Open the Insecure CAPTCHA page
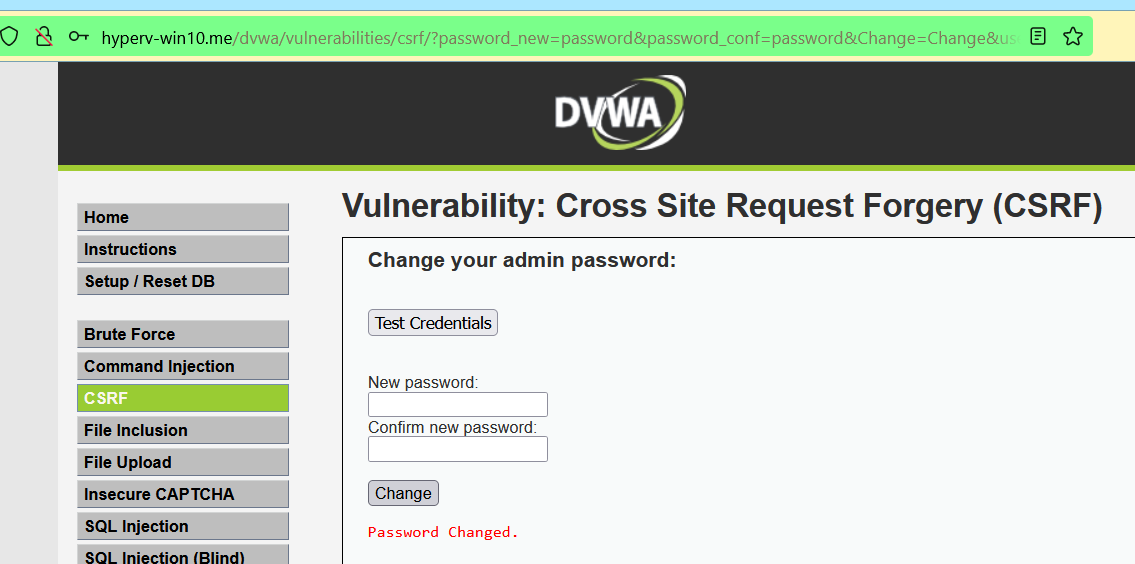The width and height of the screenshot is (1135, 564). tap(182, 494)
